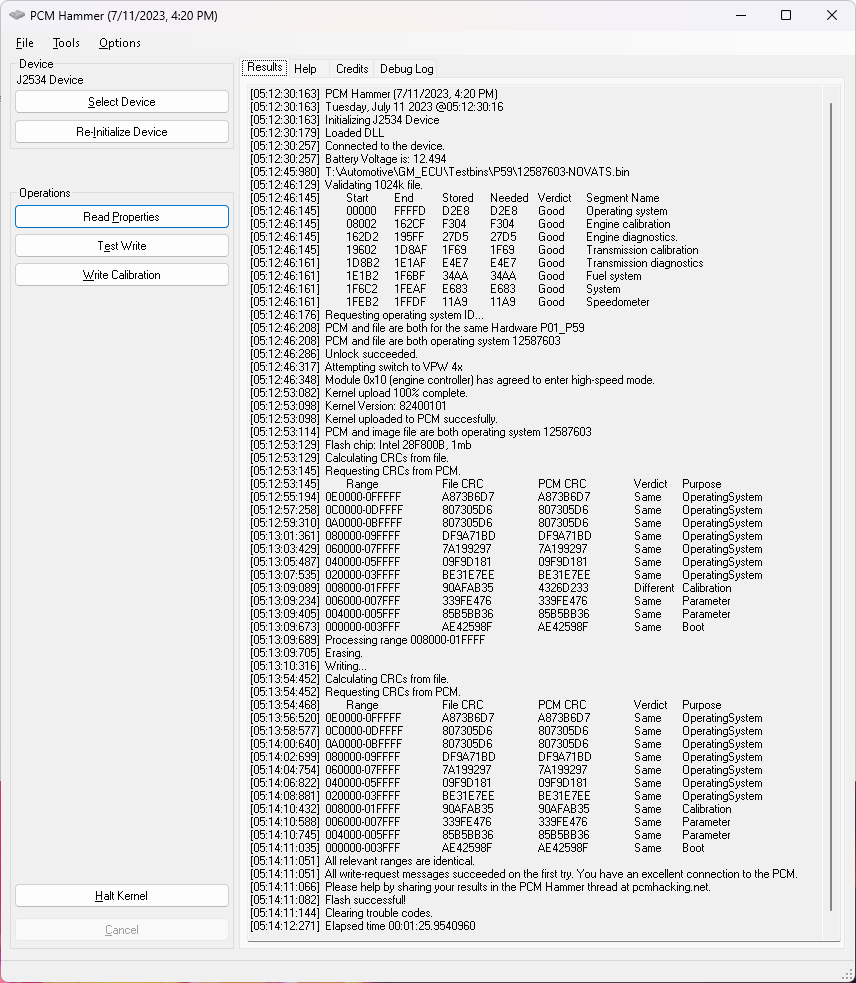
Task: Maximize the PCM Hammer window
Action: click(786, 15)
